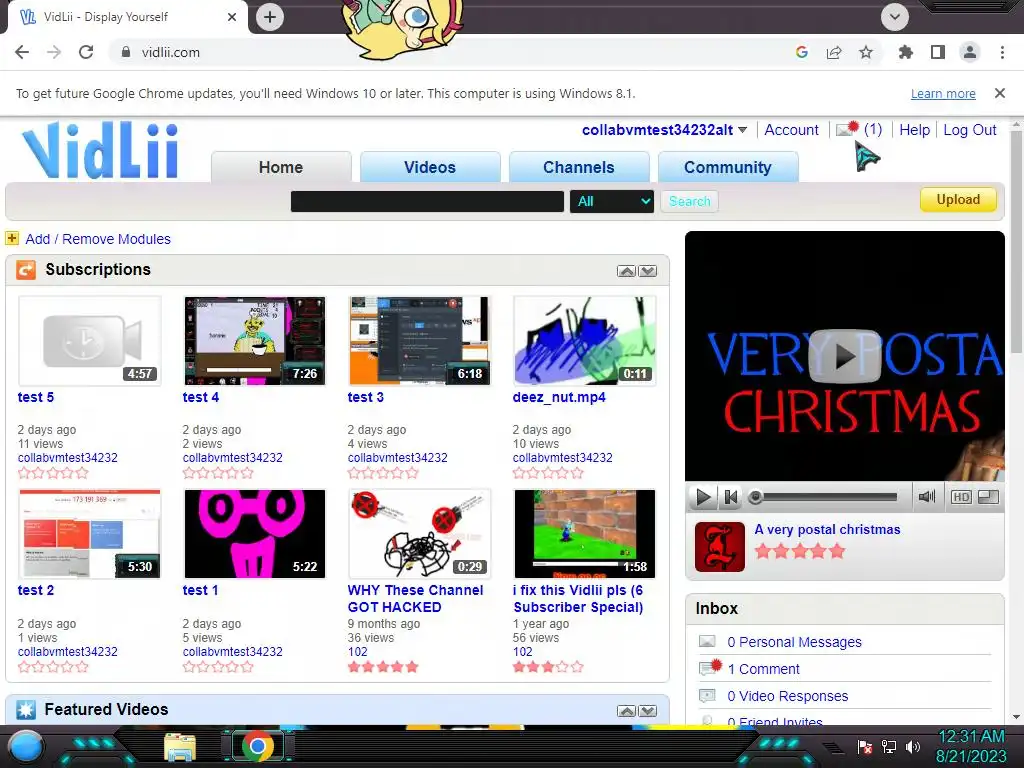The height and width of the screenshot is (768, 1024).
Task: Click the Add Modules plus icon
Action: 12,238
